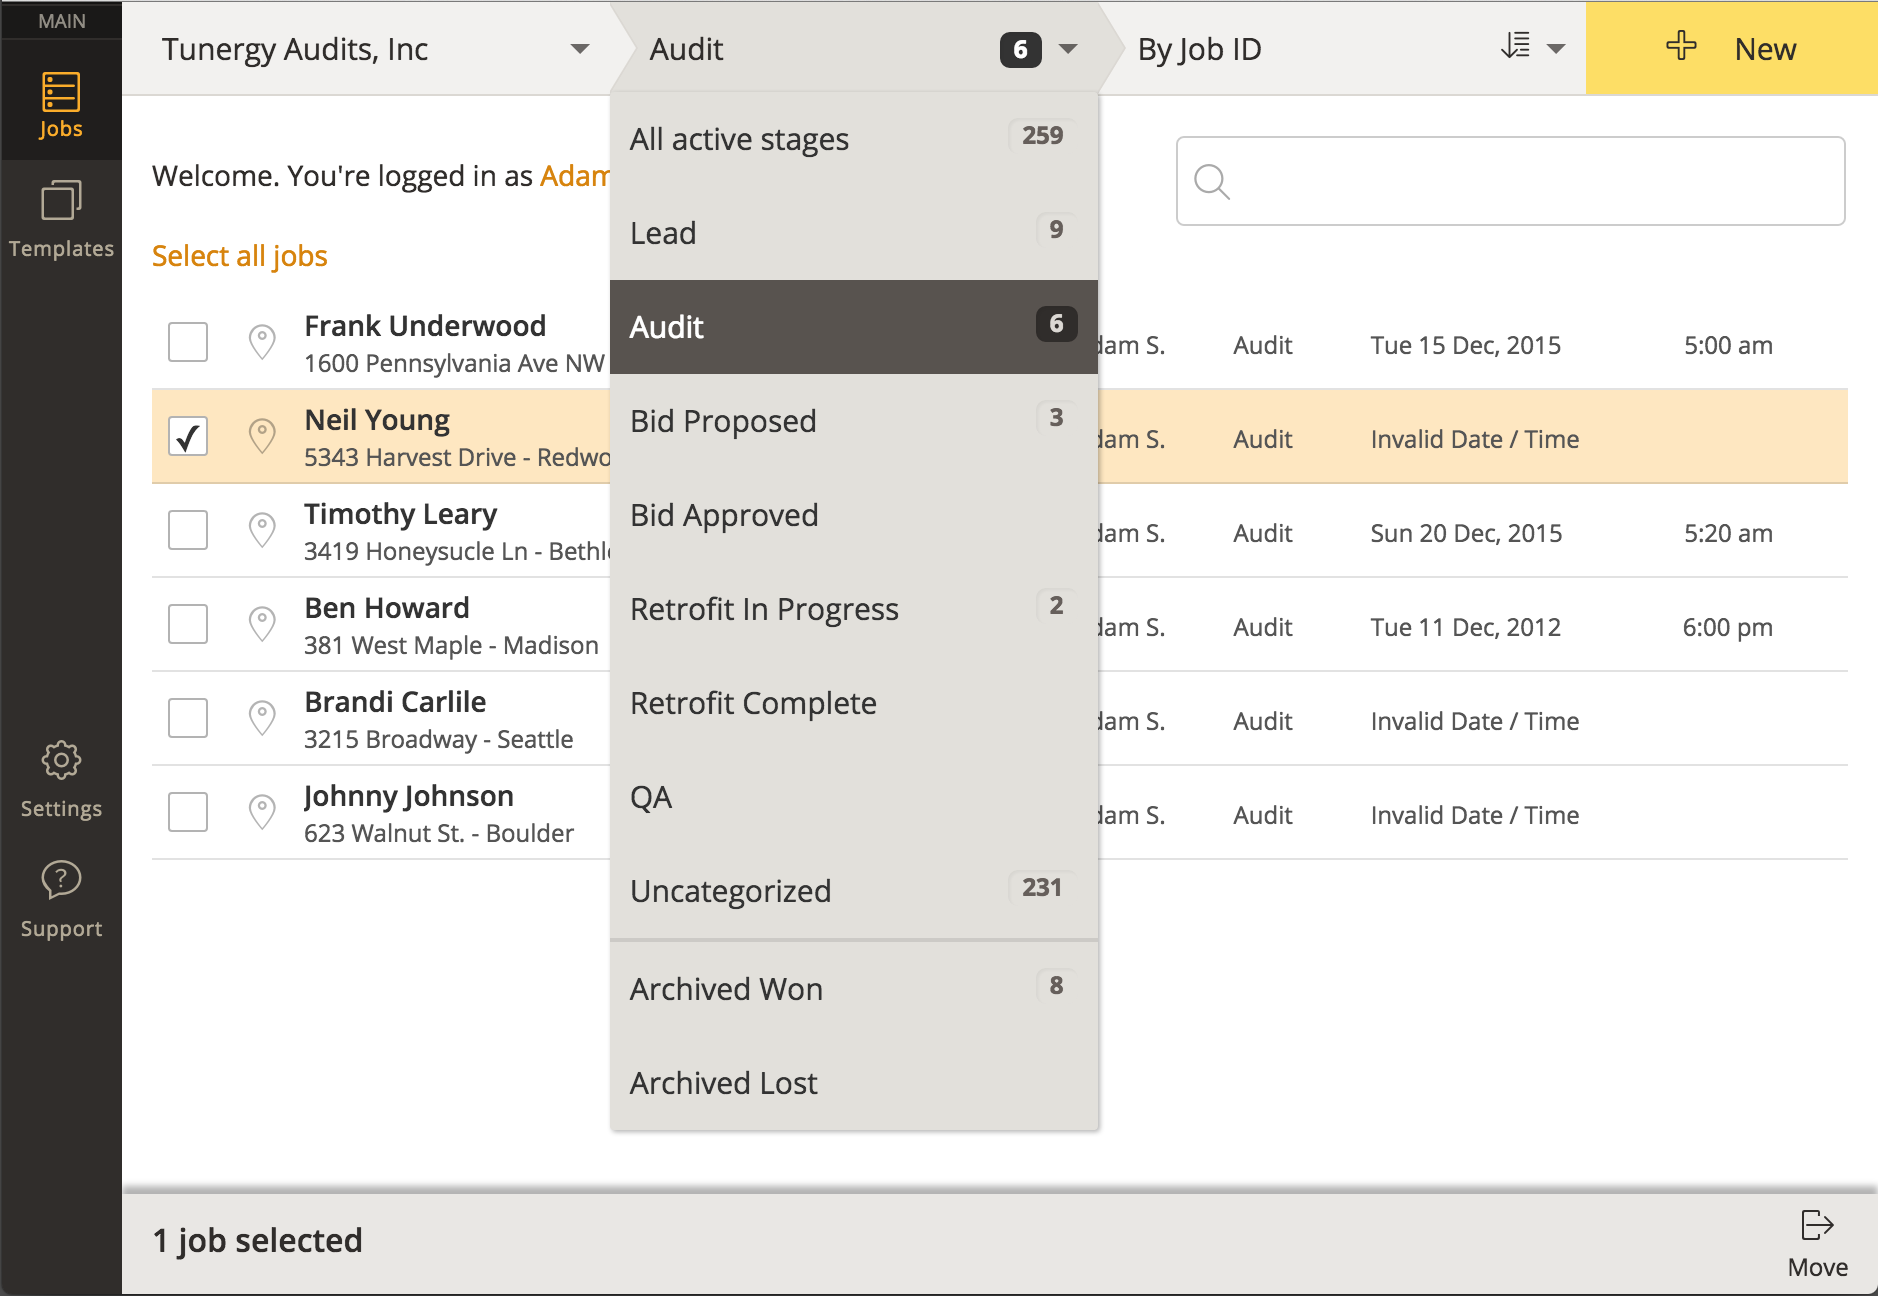Click the 6:00 pm time cell
This screenshot has width=1878, height=1296.
click(x=1728, y=628)
